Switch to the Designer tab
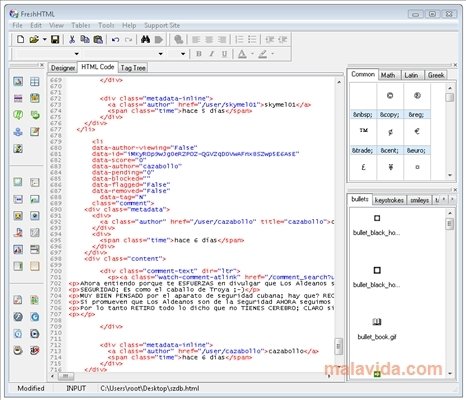 point(63,68)
